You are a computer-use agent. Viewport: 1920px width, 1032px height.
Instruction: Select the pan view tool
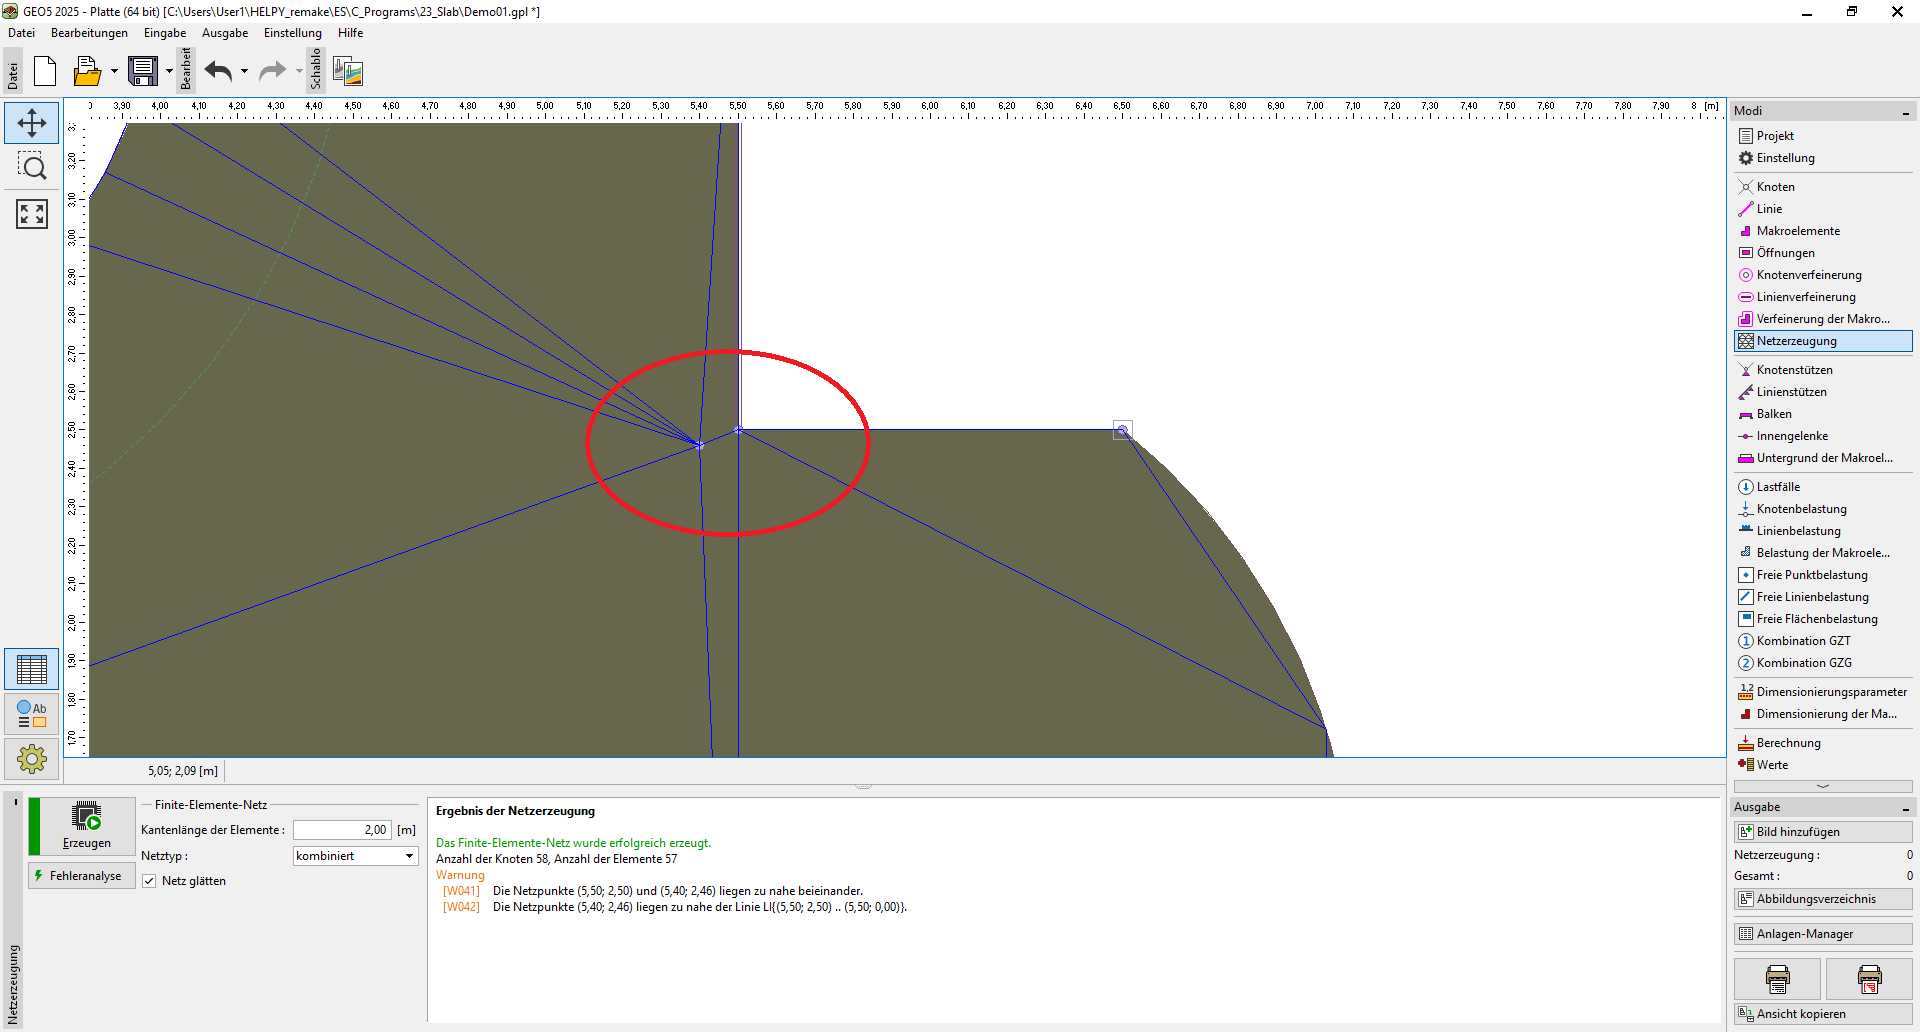(32, 123)
